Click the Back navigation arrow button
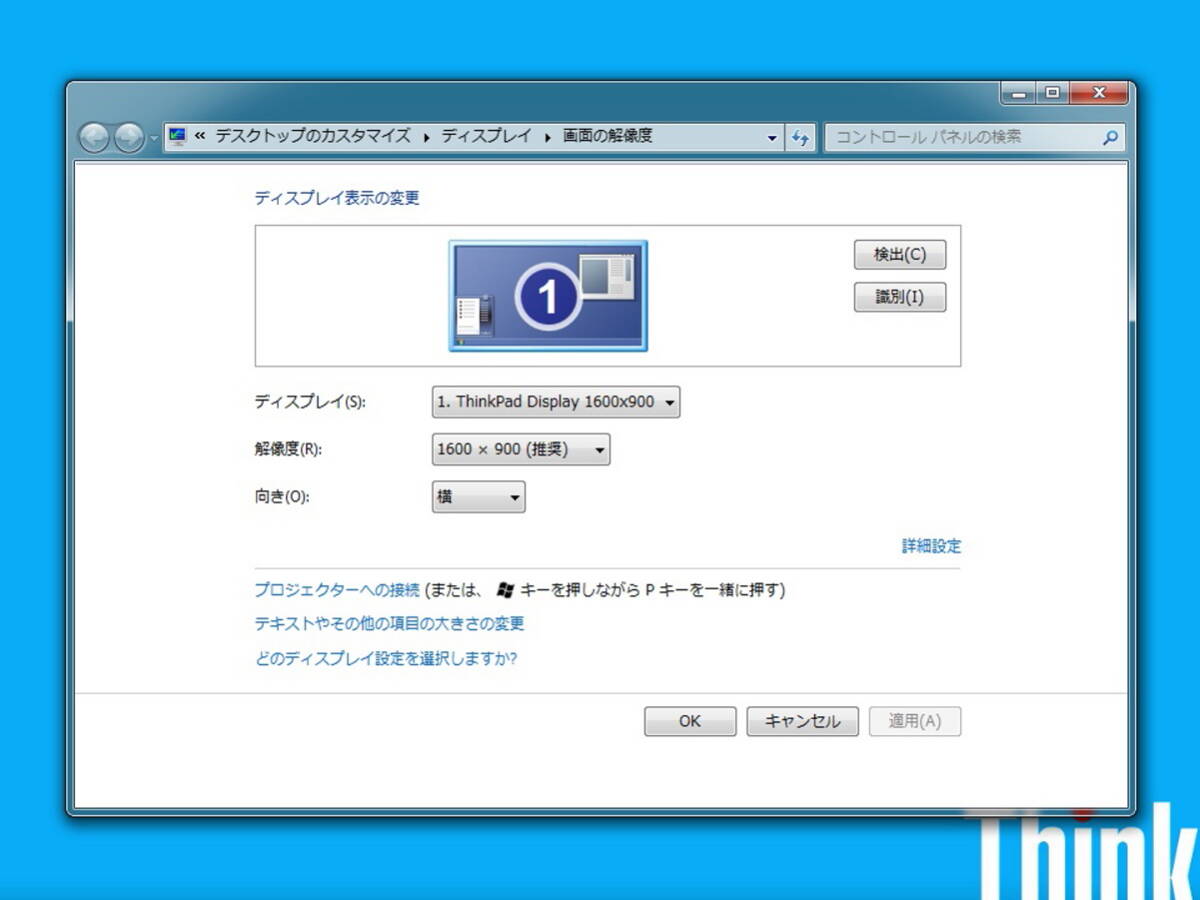This screenshot has height=900, width=1200. tap(94, 138)
